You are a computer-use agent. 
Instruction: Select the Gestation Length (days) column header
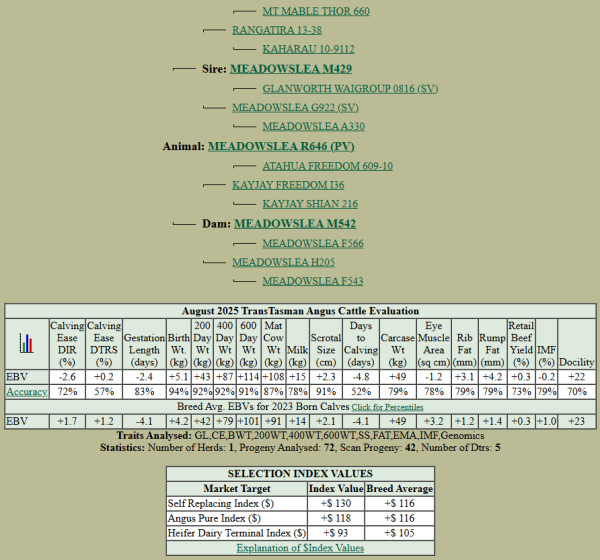pyautogui.click(x=144, y=344)
